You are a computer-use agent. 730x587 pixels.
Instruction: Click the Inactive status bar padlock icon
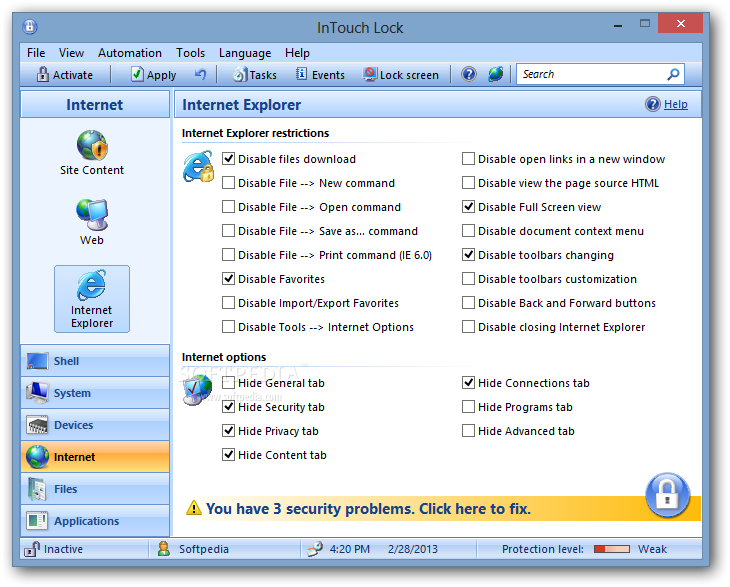tap(32, 549)
